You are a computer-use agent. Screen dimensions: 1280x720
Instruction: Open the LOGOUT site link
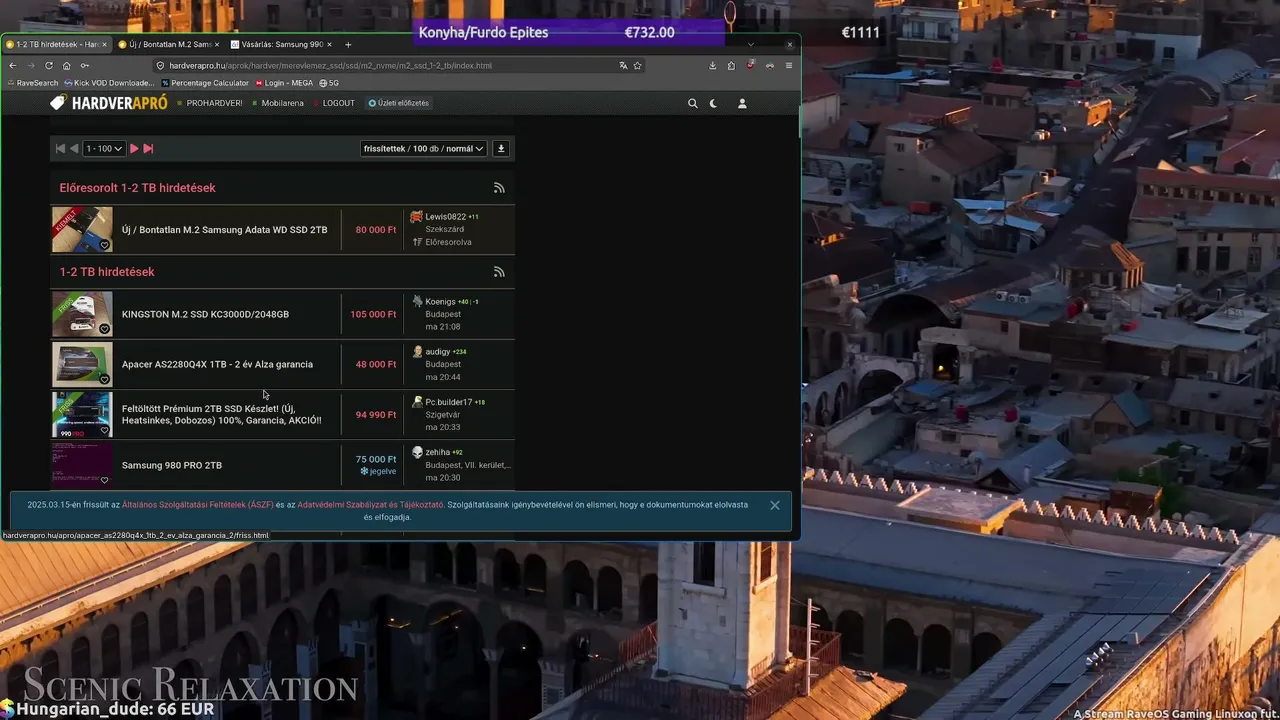334,103
